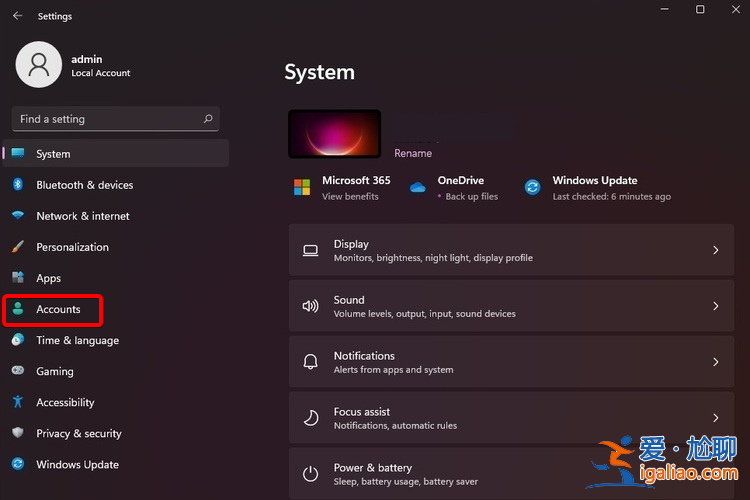Click the Windows Update sidebar icon

[18, 464]
